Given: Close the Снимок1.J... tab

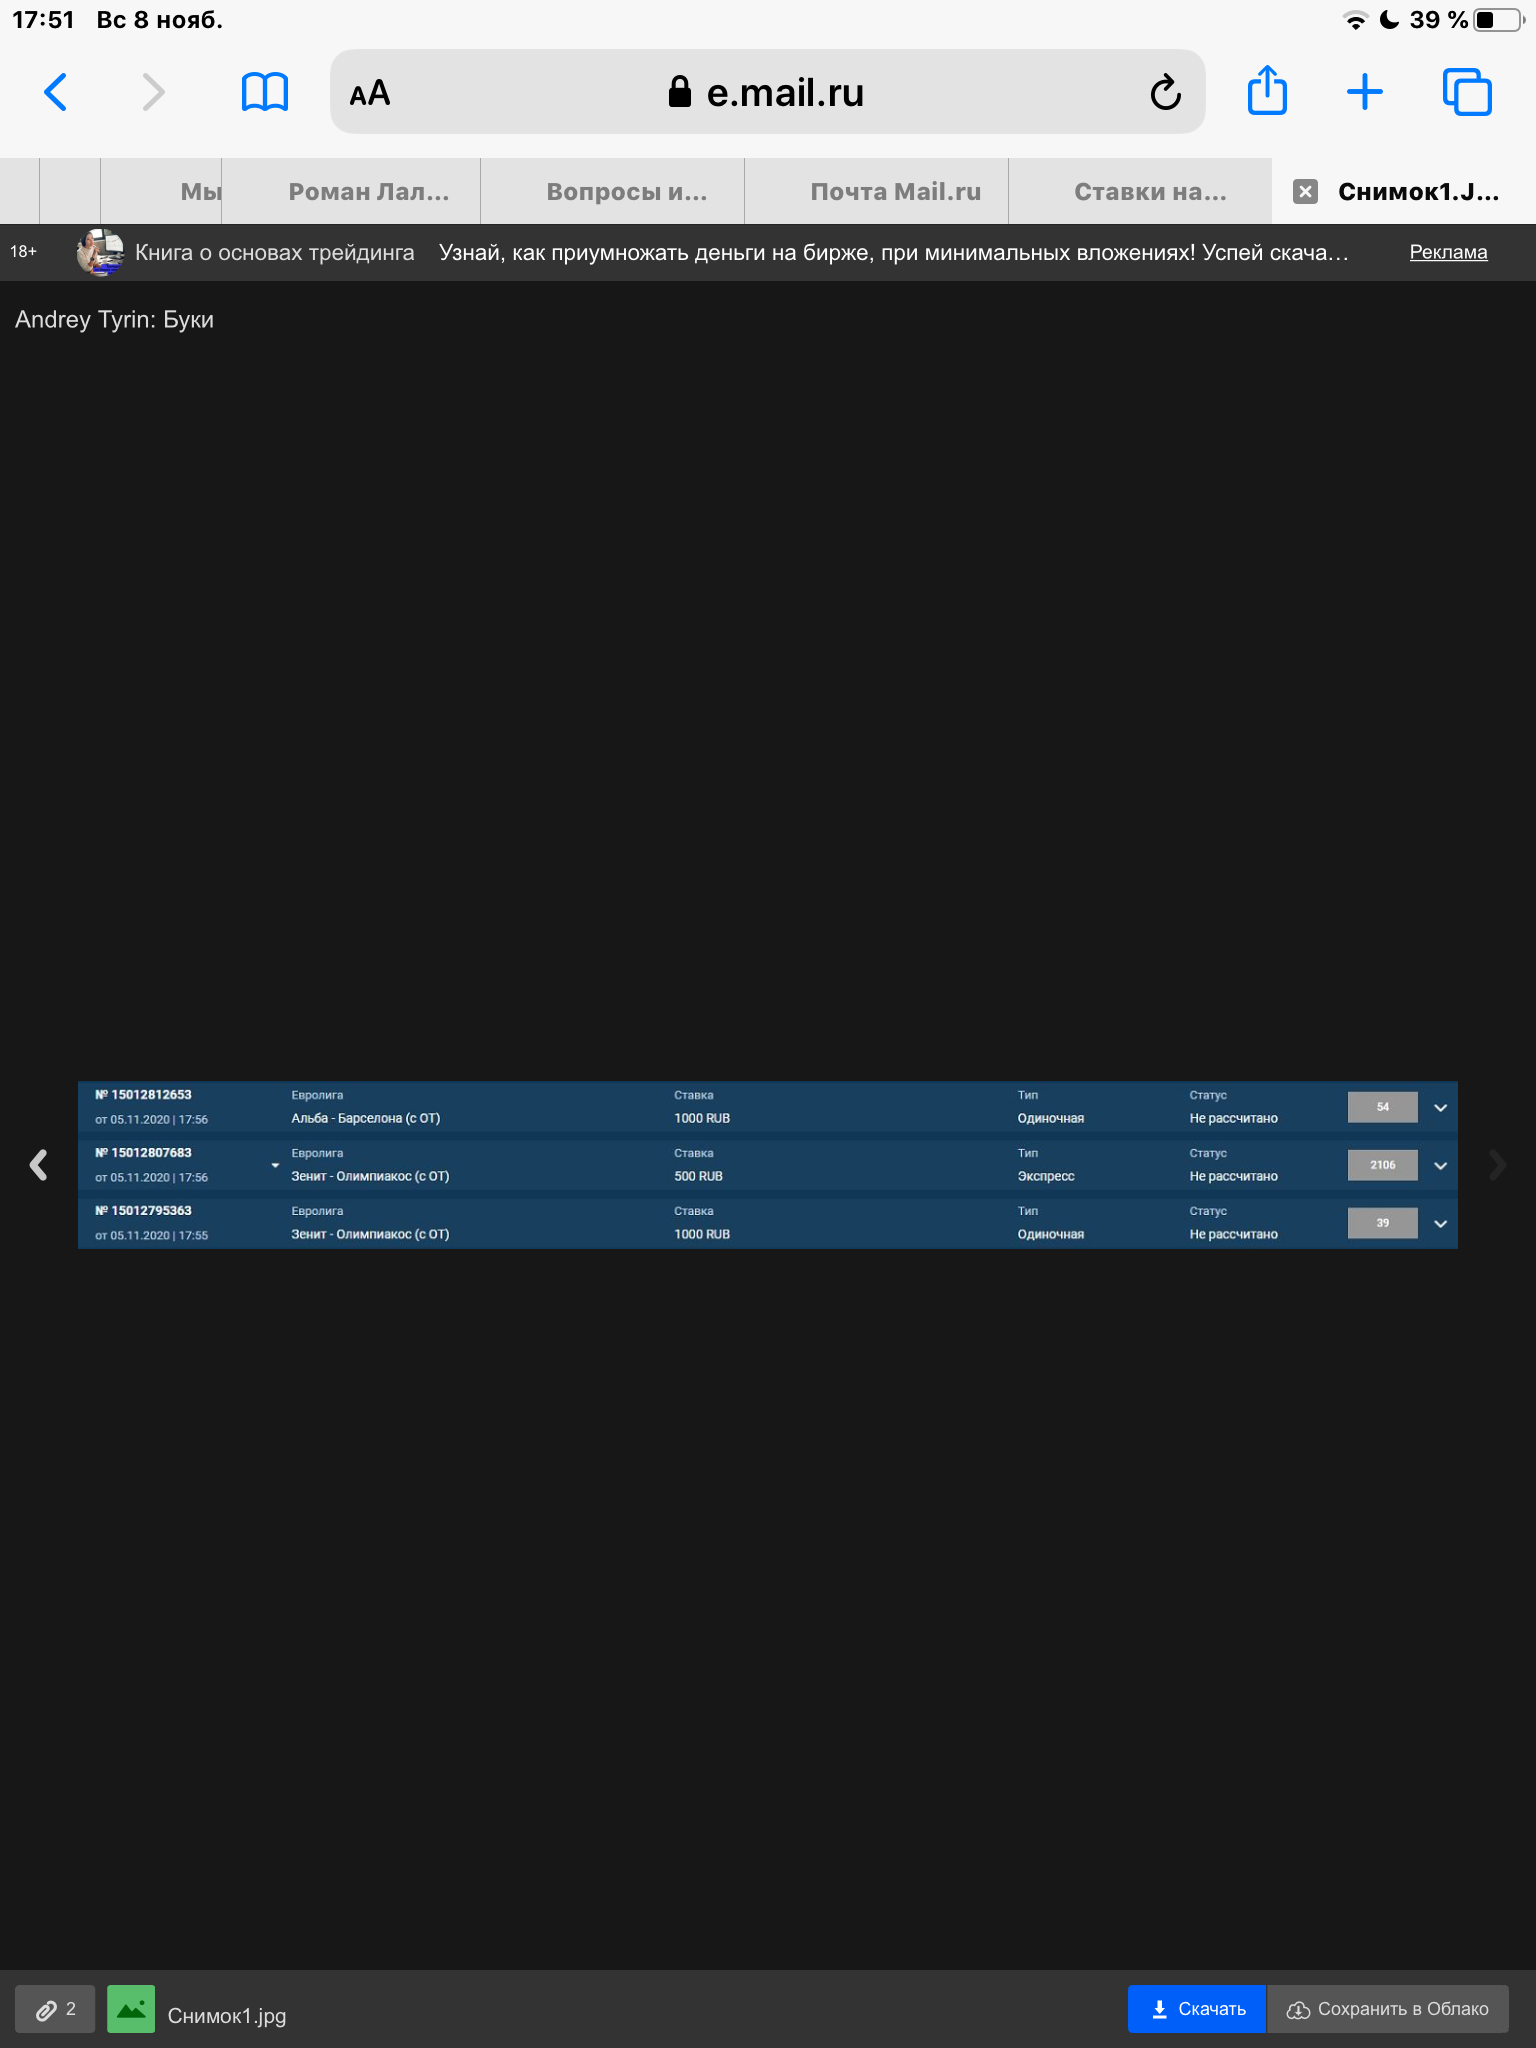Looking at the screenshot, I should [x=1305, y=192].
